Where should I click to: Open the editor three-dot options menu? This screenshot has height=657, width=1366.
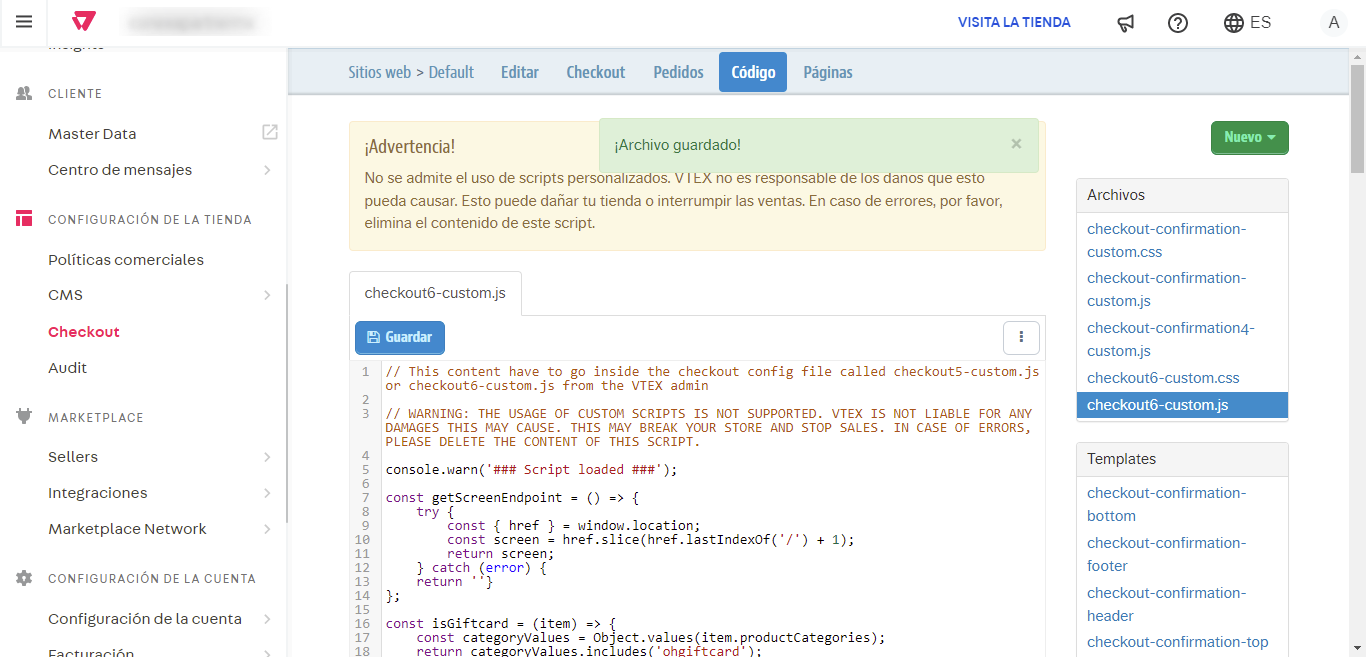1021,337
